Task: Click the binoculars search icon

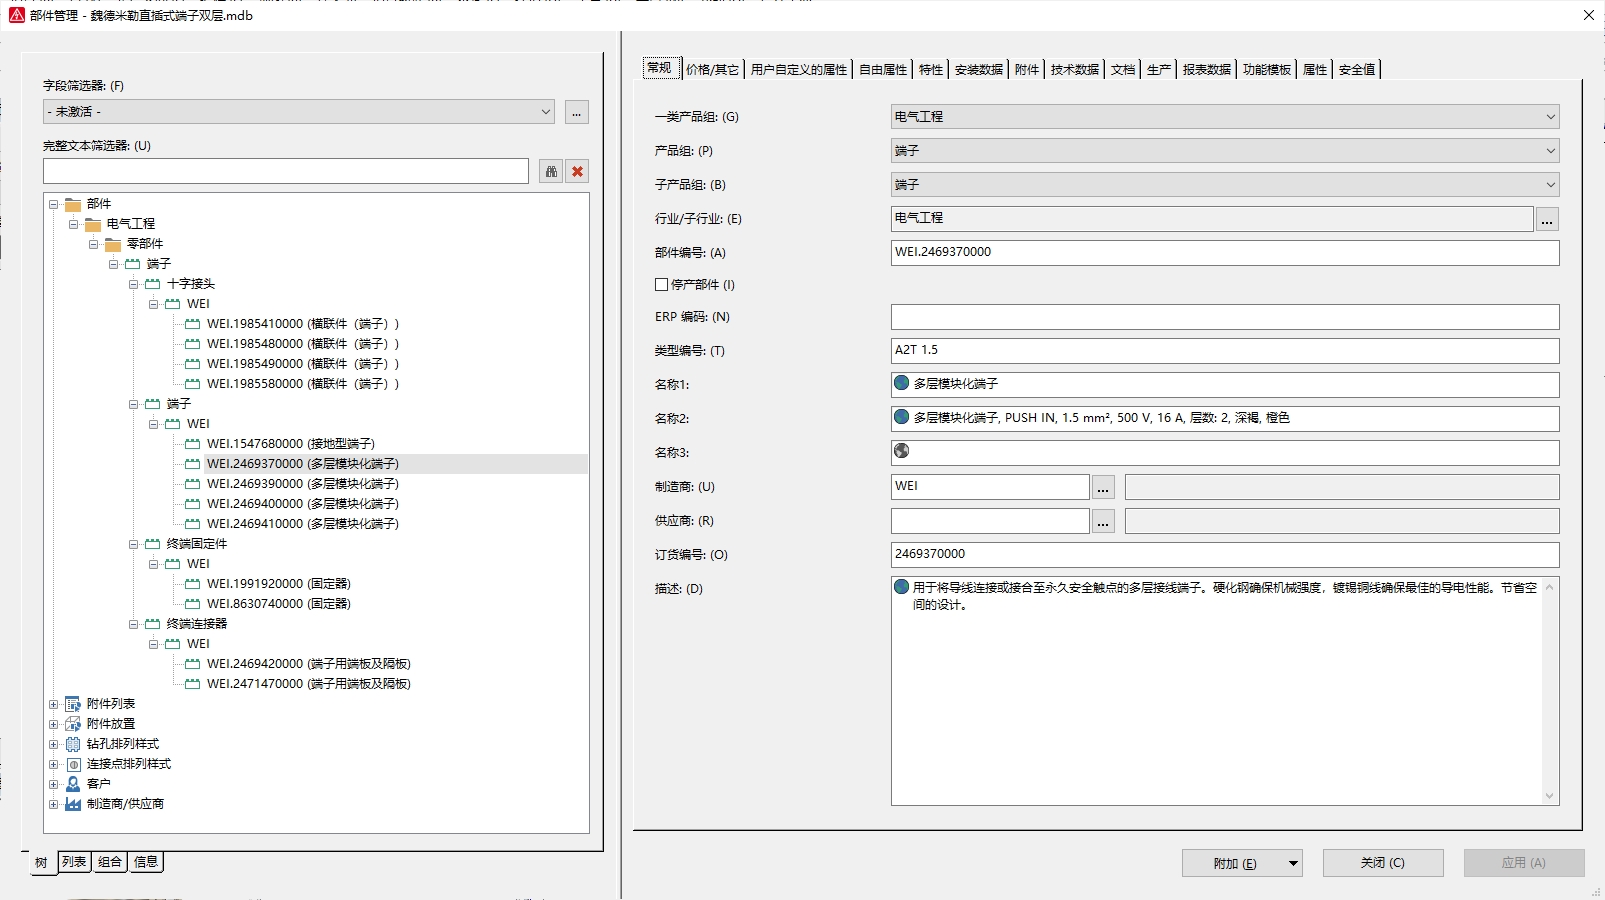Action: 551,171
